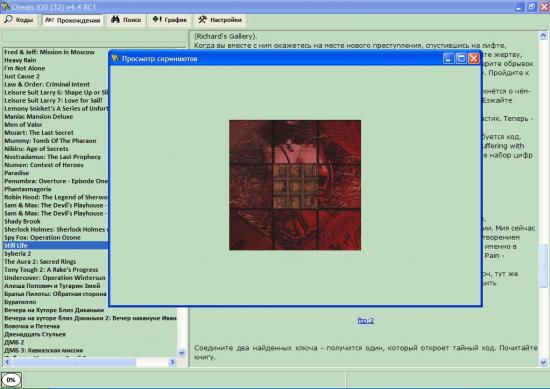Select Буратилло in the game list
The height and width of the screenshot is (389, 550).
pos(20,302)
